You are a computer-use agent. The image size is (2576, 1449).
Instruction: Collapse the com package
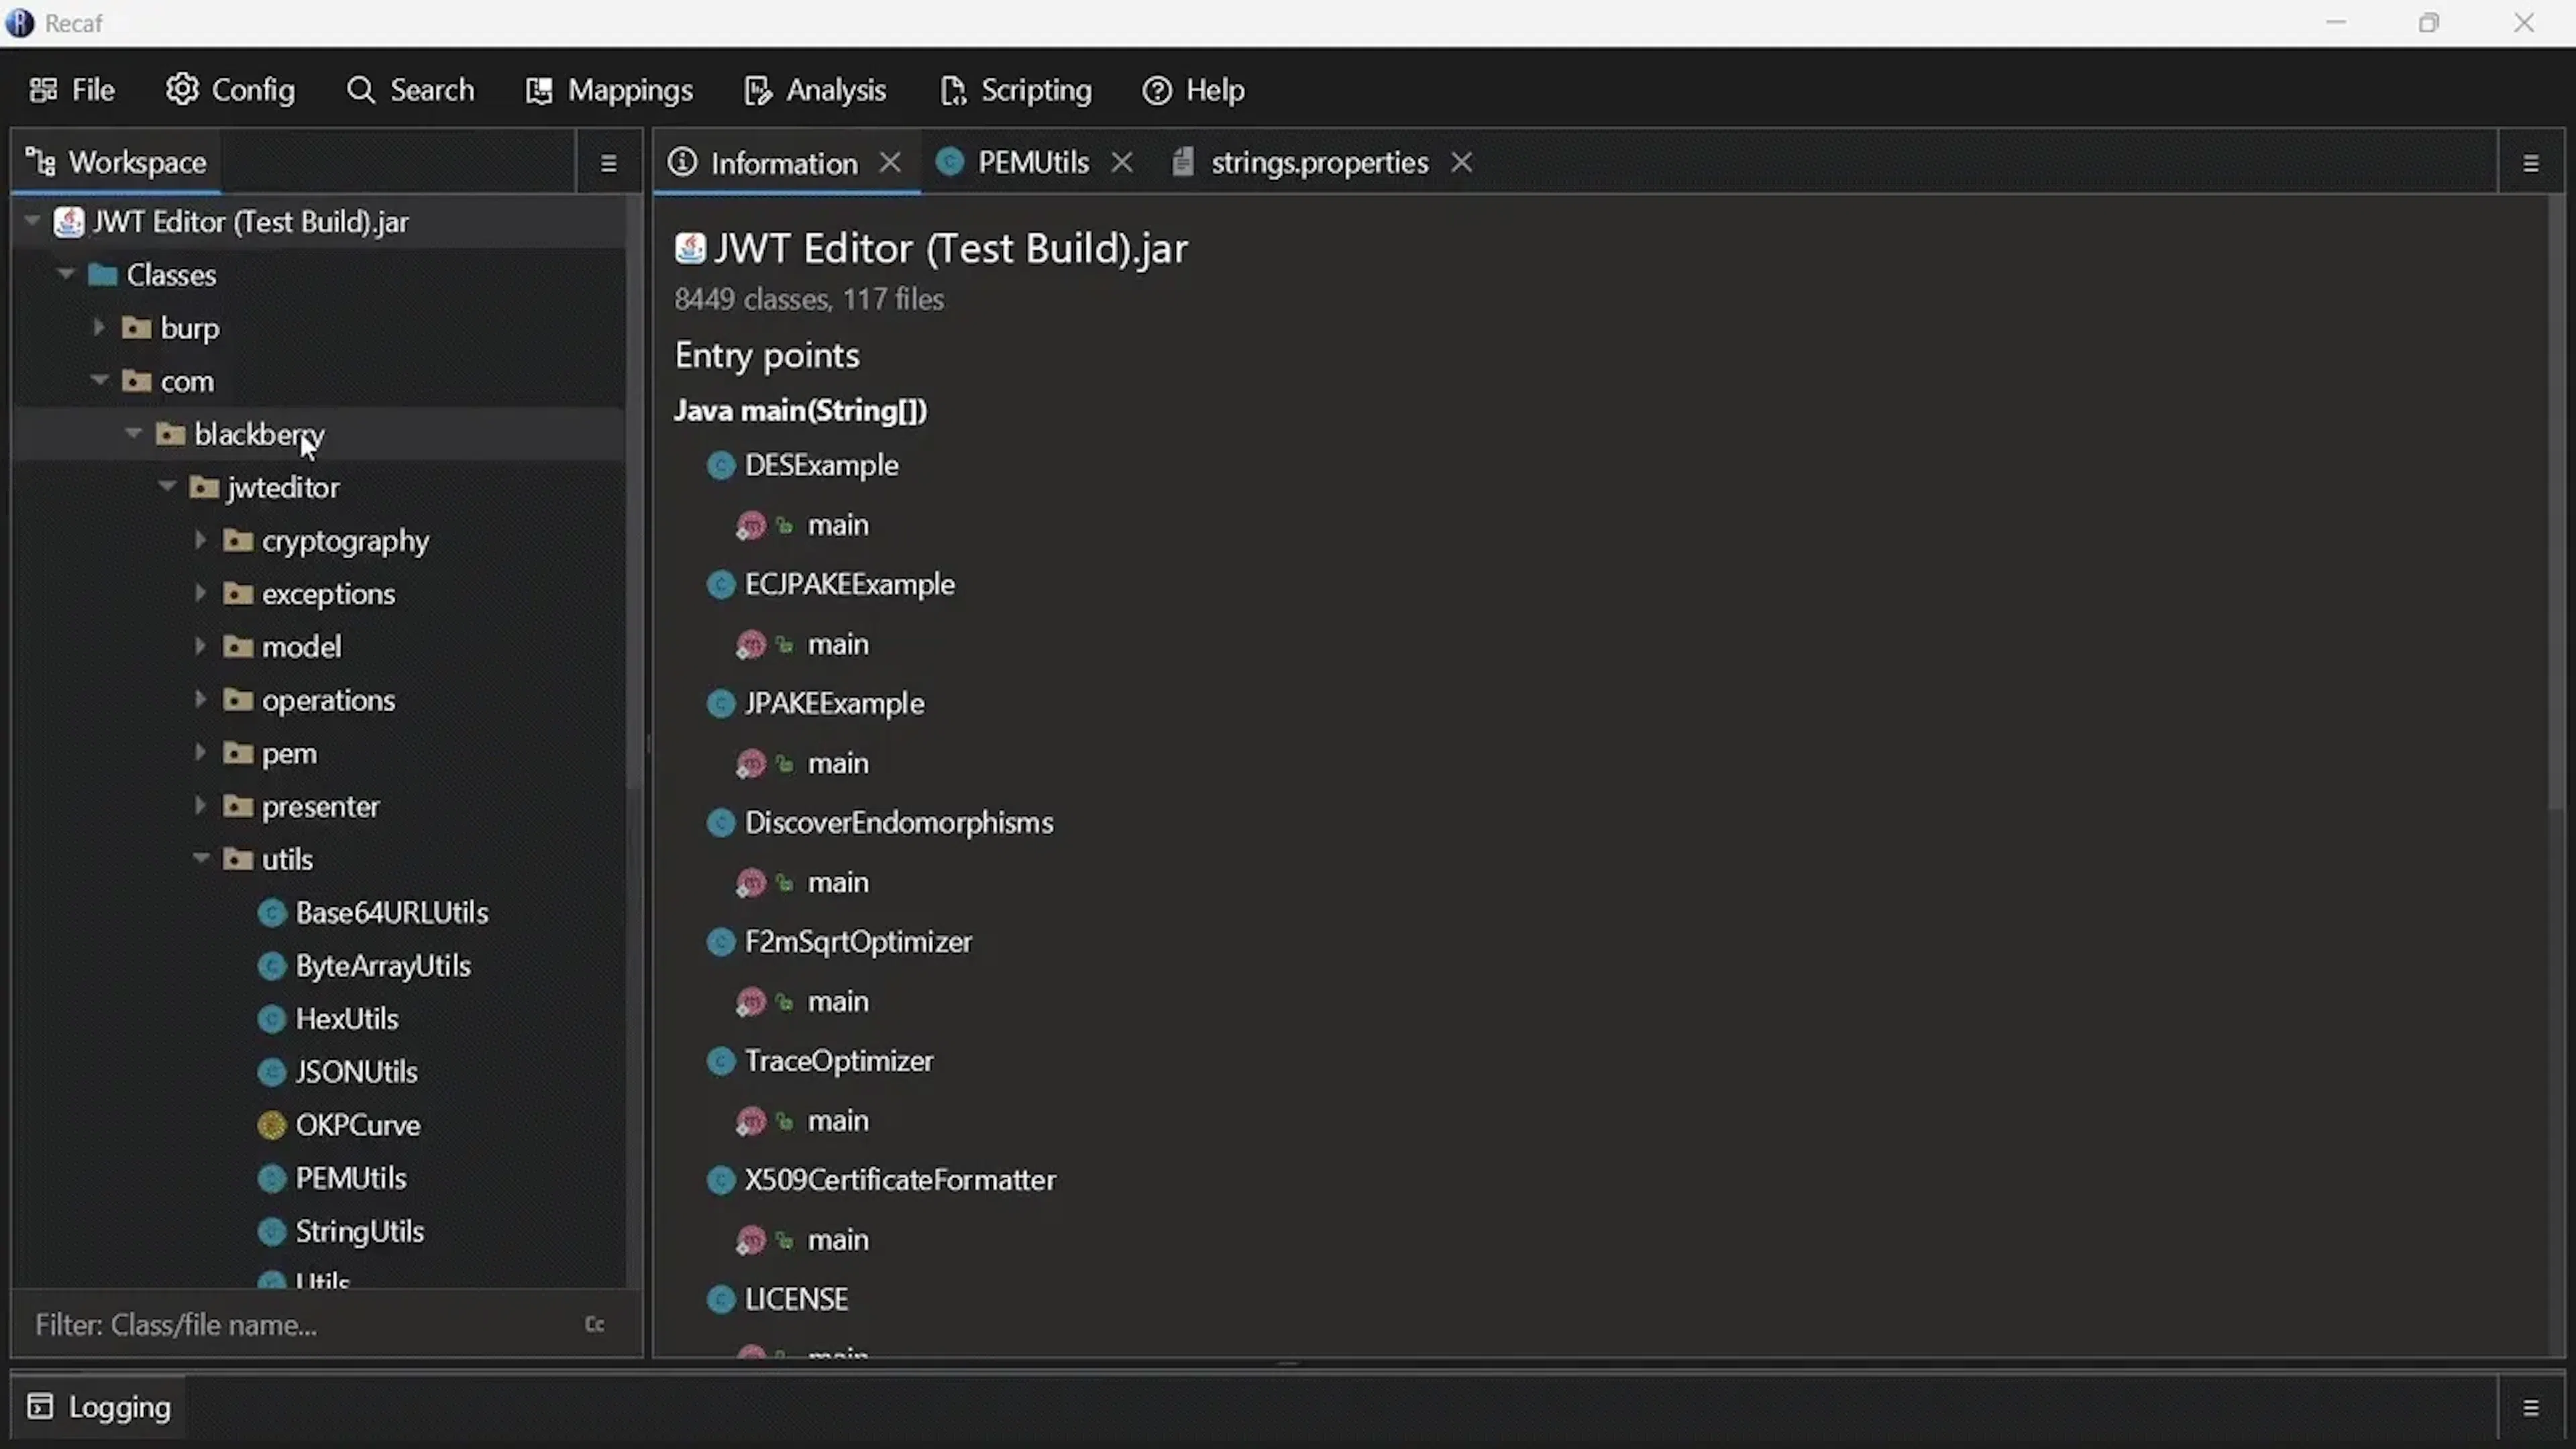(99, 380)
